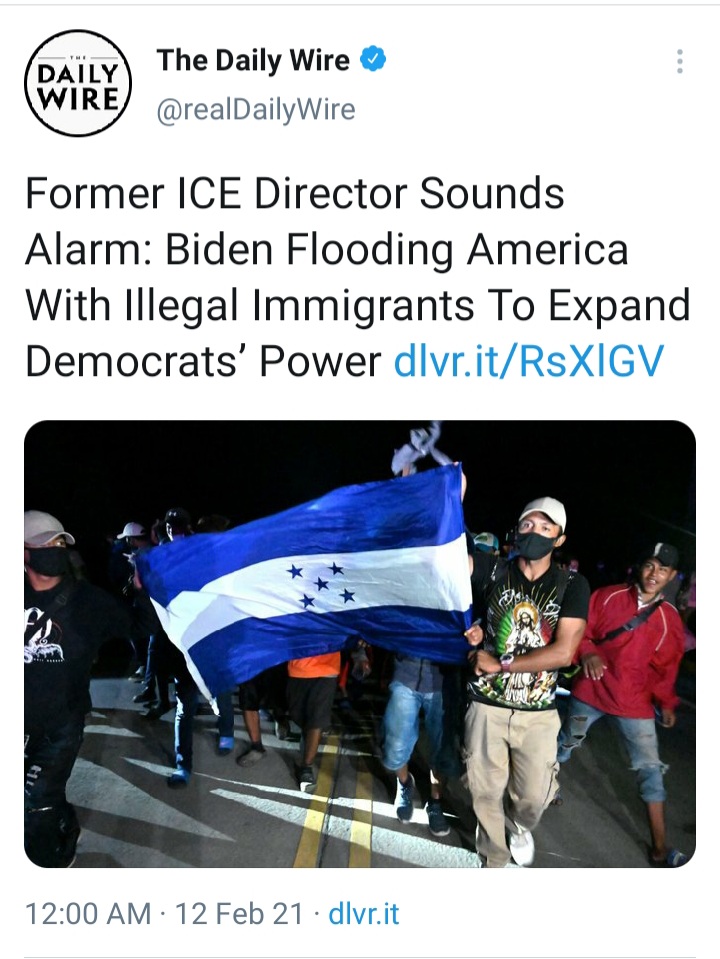The image size is (720, 959).
Task: Click the "Biden Flooding America" text line
Action: click(x=396, y=250)
